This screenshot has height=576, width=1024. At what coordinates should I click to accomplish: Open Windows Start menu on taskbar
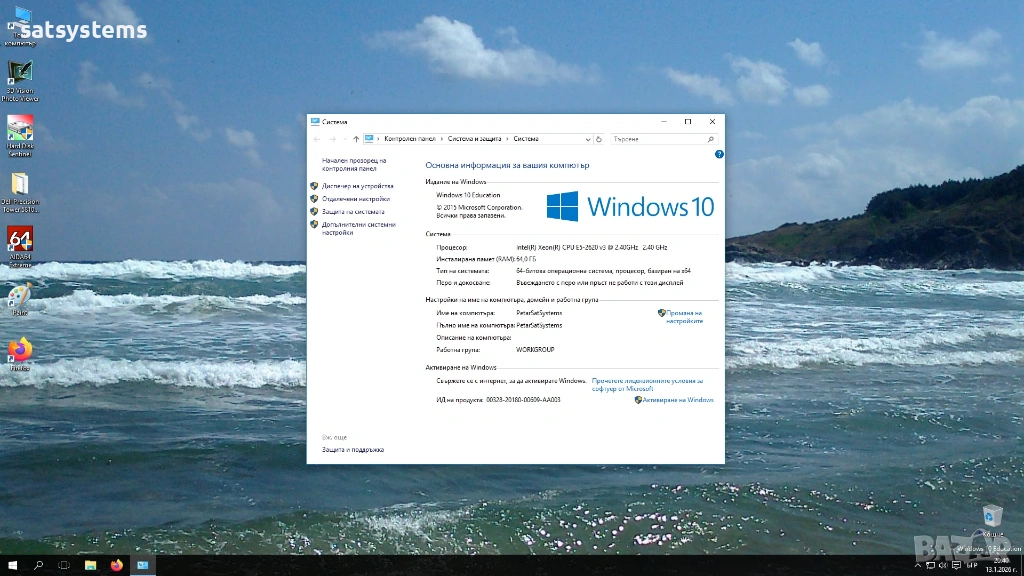[13, 565]
